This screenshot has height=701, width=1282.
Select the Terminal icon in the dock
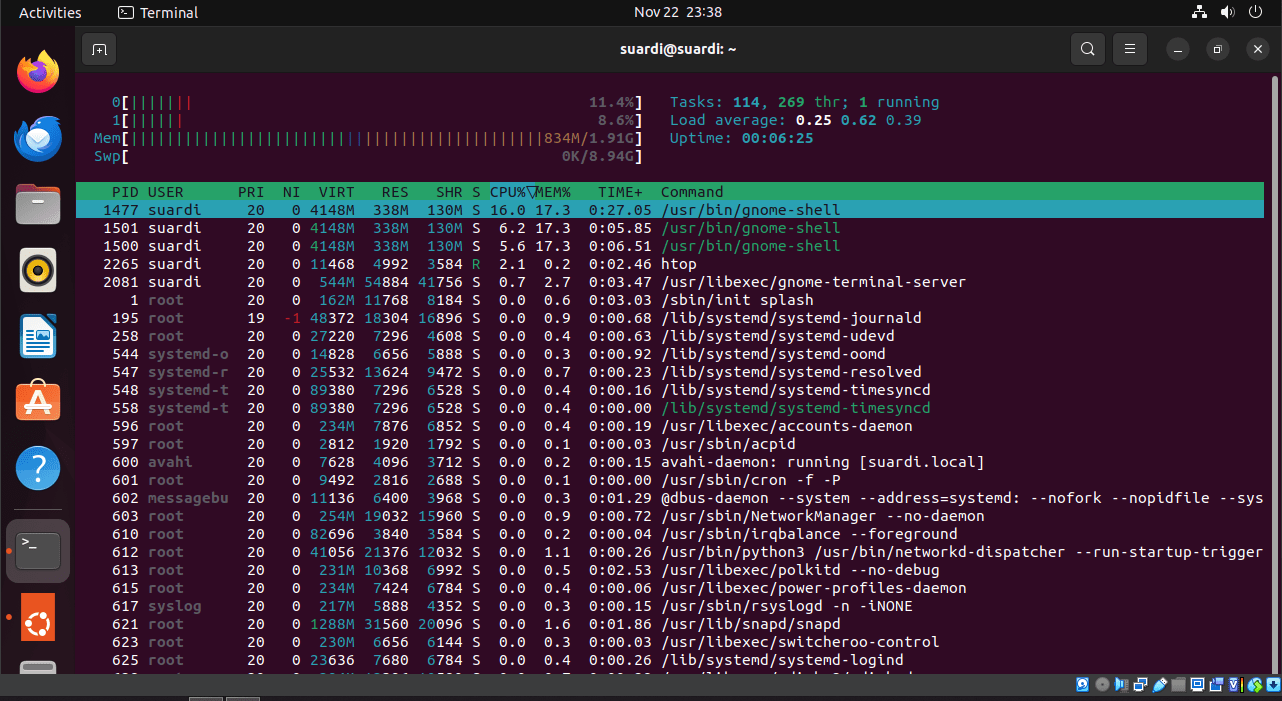[38, 551]
